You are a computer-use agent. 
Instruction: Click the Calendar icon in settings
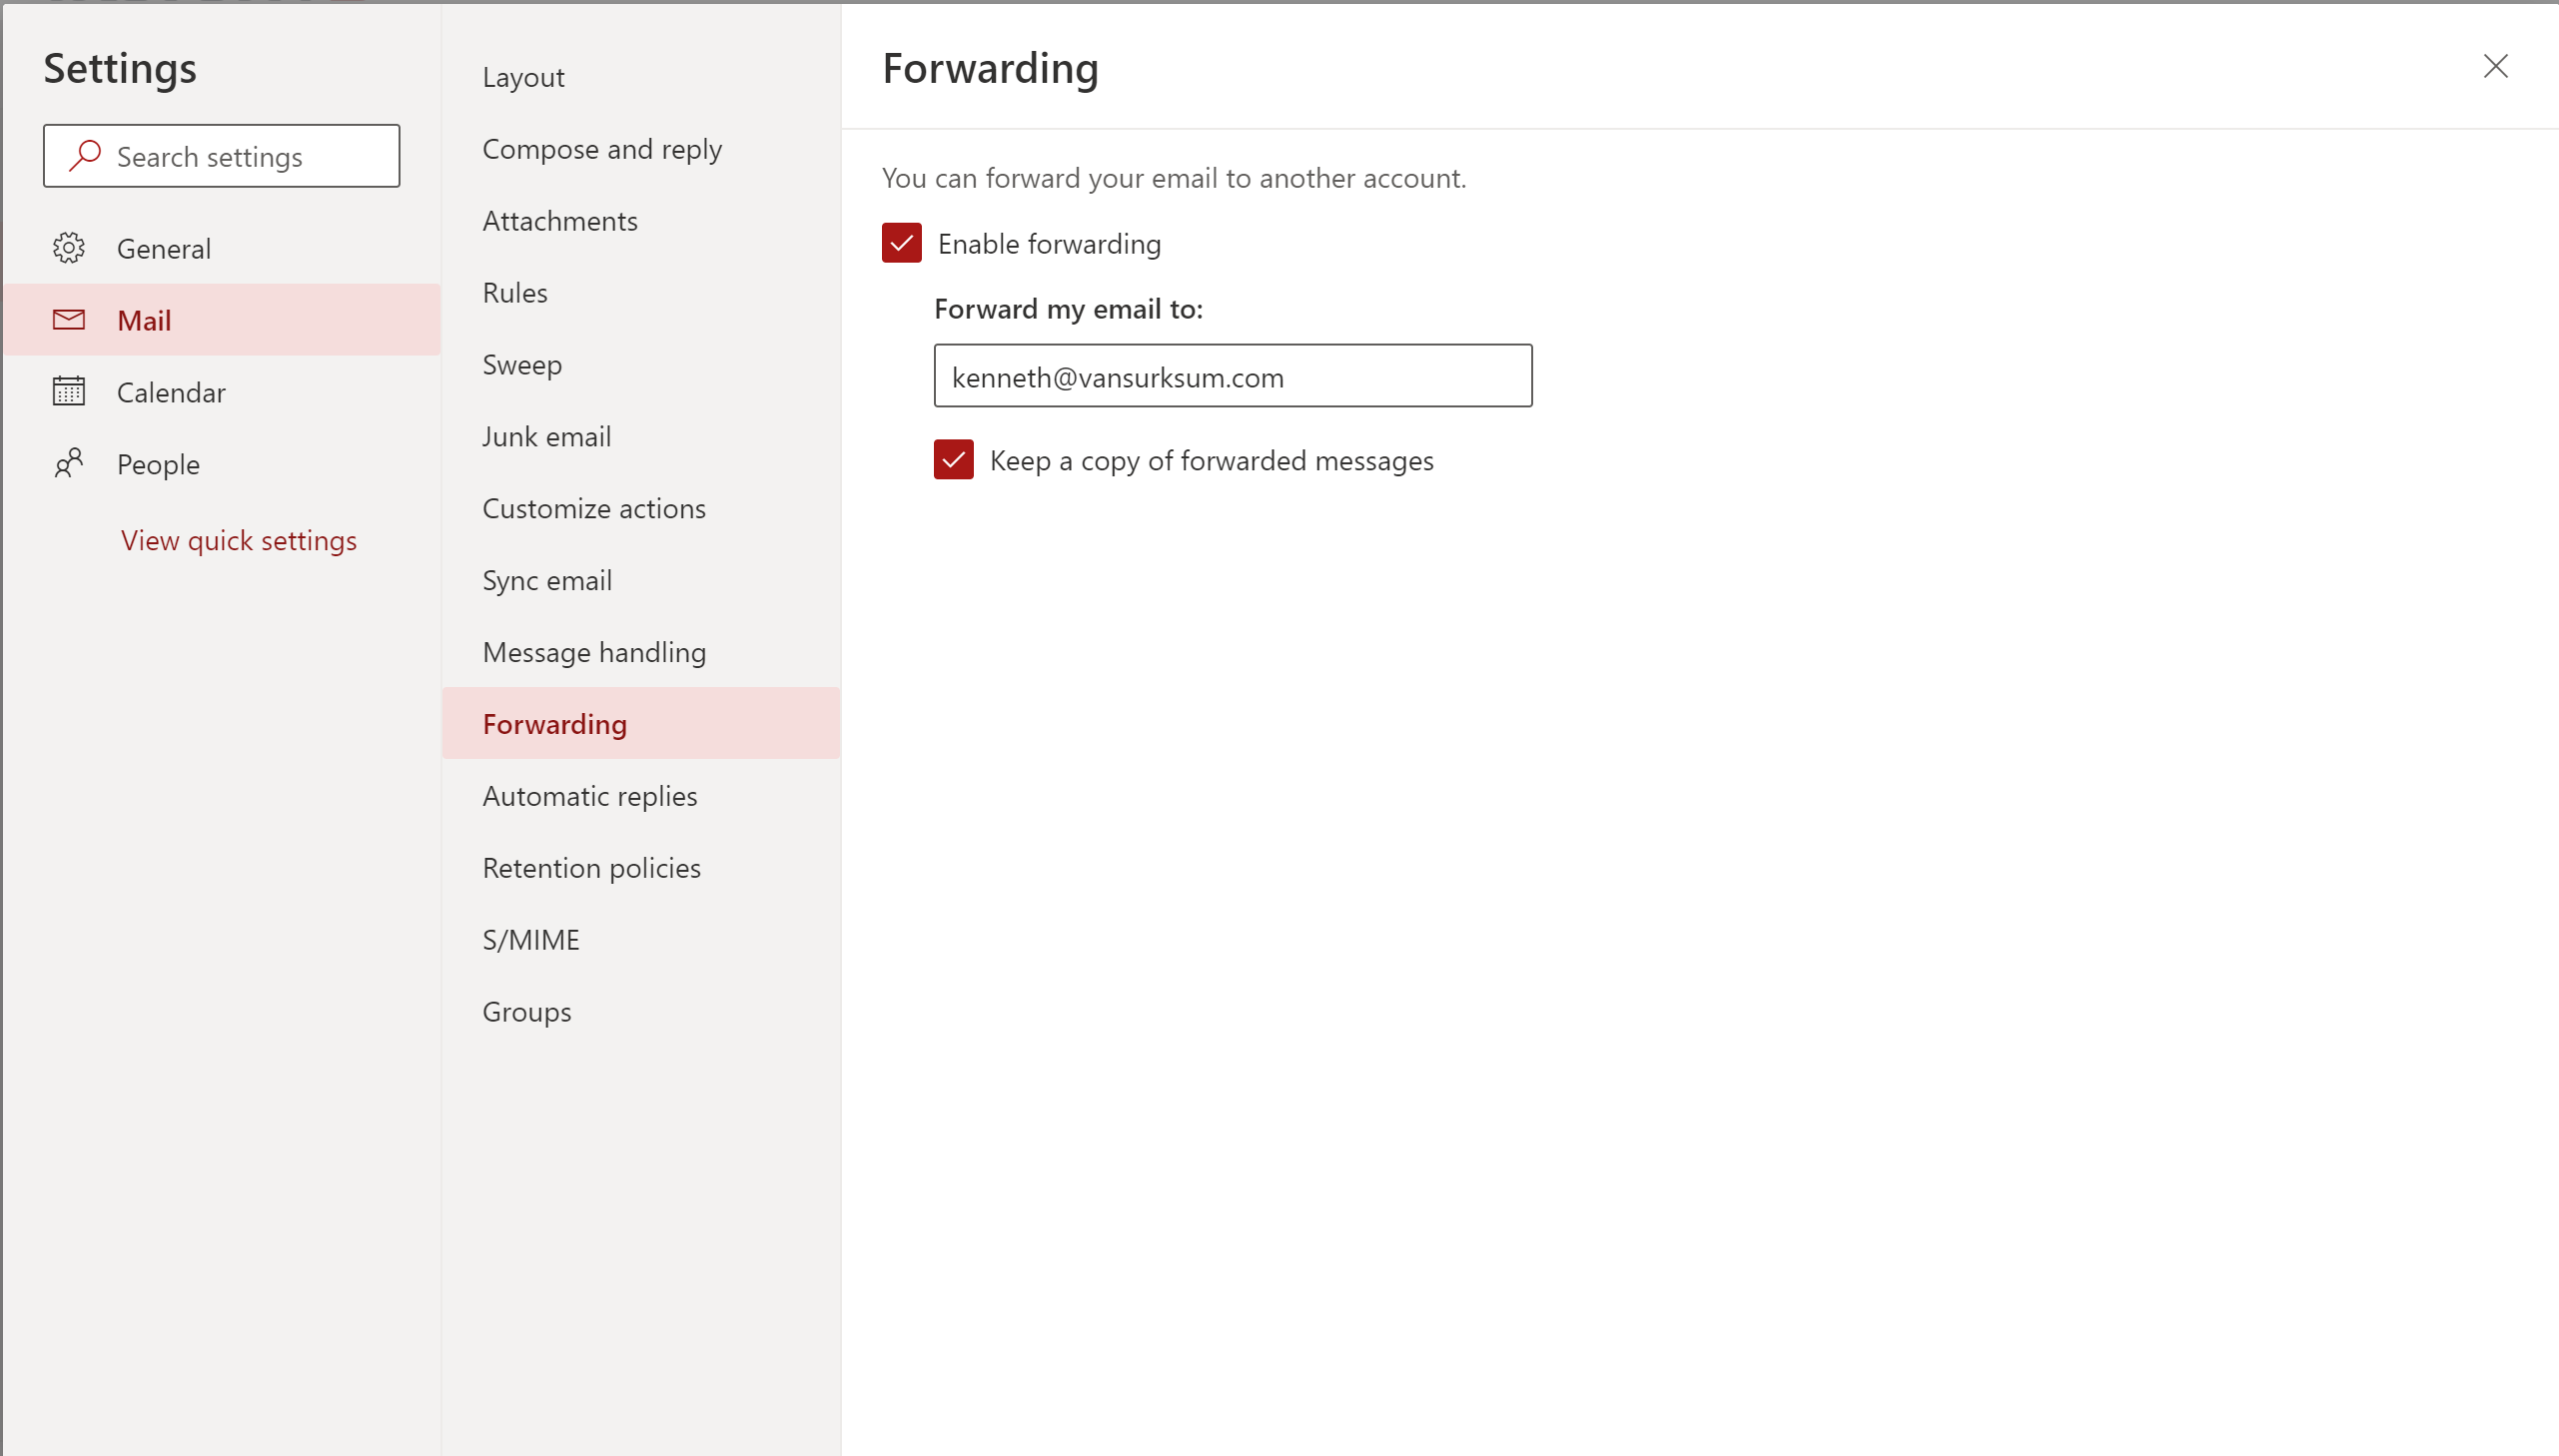pos(69,391)
